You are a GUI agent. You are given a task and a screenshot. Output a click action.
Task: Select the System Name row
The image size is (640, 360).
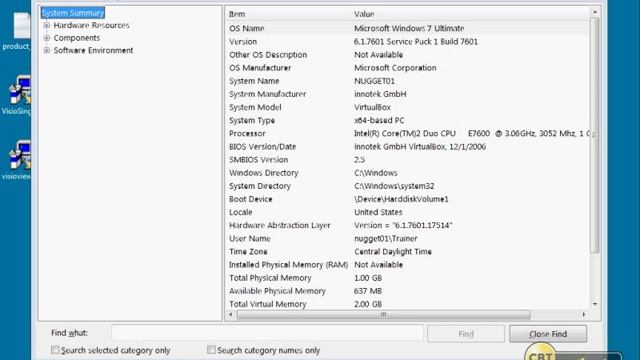coord(407,81)
